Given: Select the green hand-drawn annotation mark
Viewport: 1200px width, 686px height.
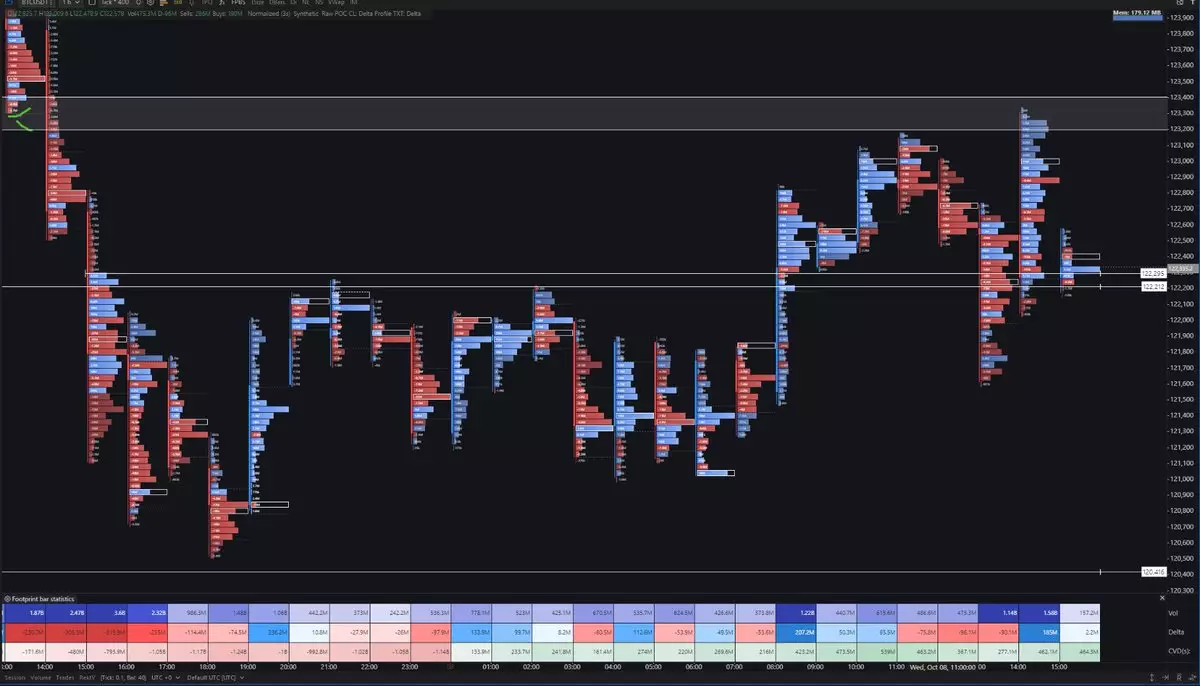Looking at the screenshot, I should click(21, 117).
